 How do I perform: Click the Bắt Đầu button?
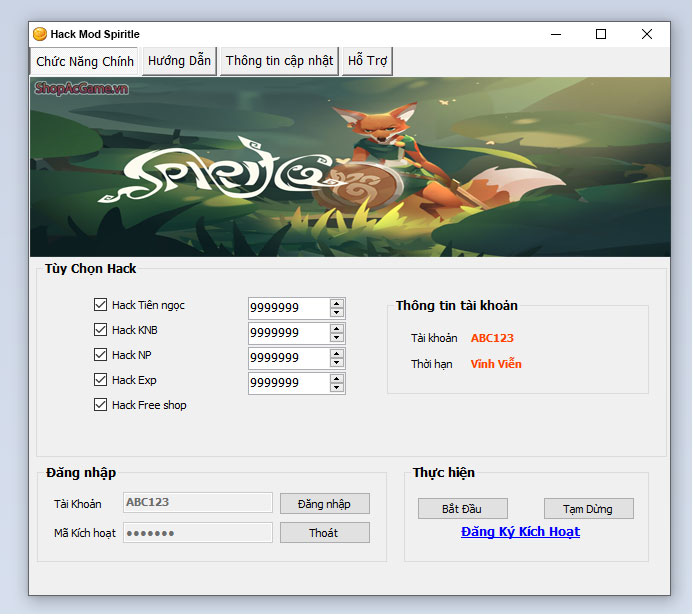[463, 509]
